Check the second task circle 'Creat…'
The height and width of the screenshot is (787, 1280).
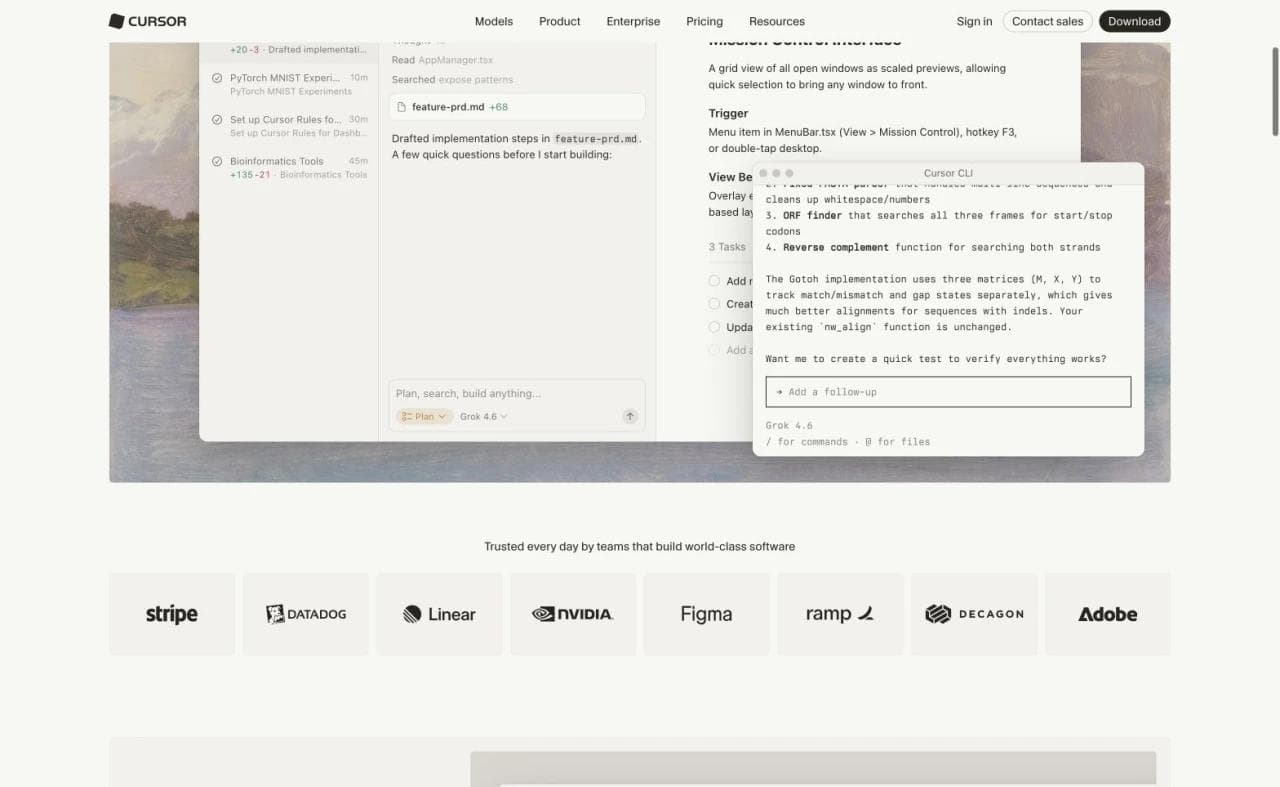click(x=714, y=304)
